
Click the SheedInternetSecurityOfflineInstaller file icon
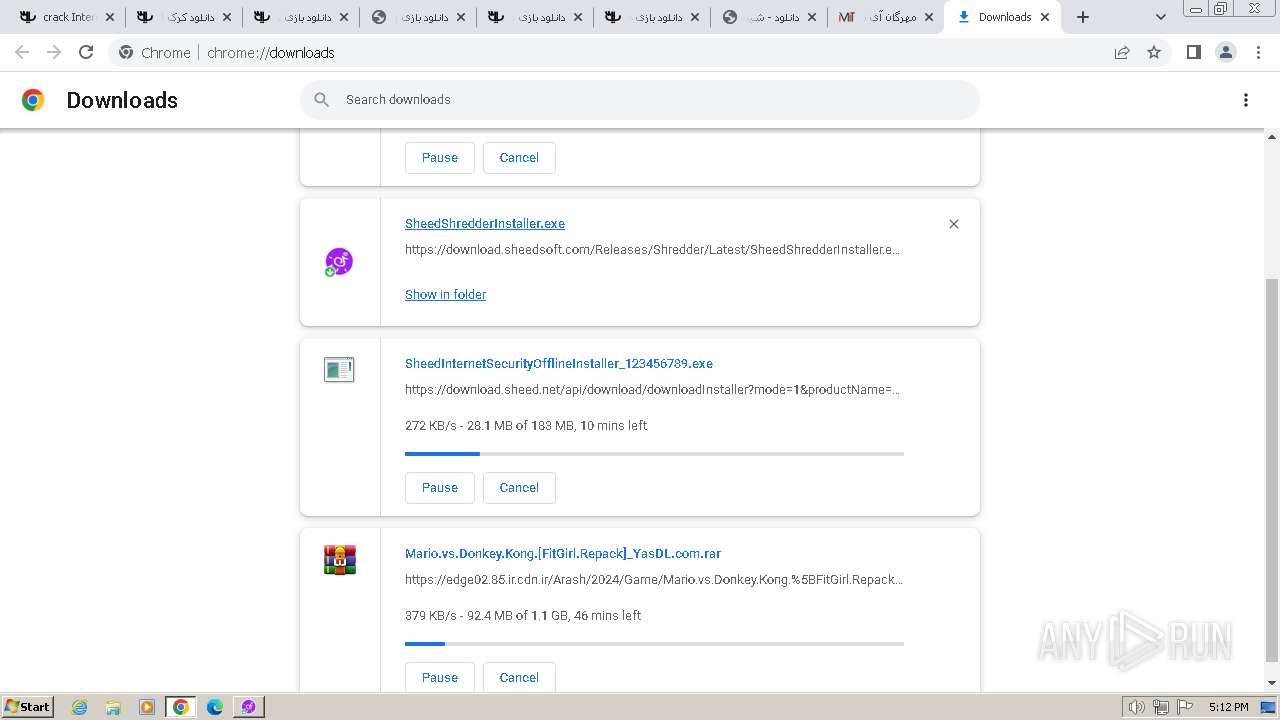click(x=339, y=370)
